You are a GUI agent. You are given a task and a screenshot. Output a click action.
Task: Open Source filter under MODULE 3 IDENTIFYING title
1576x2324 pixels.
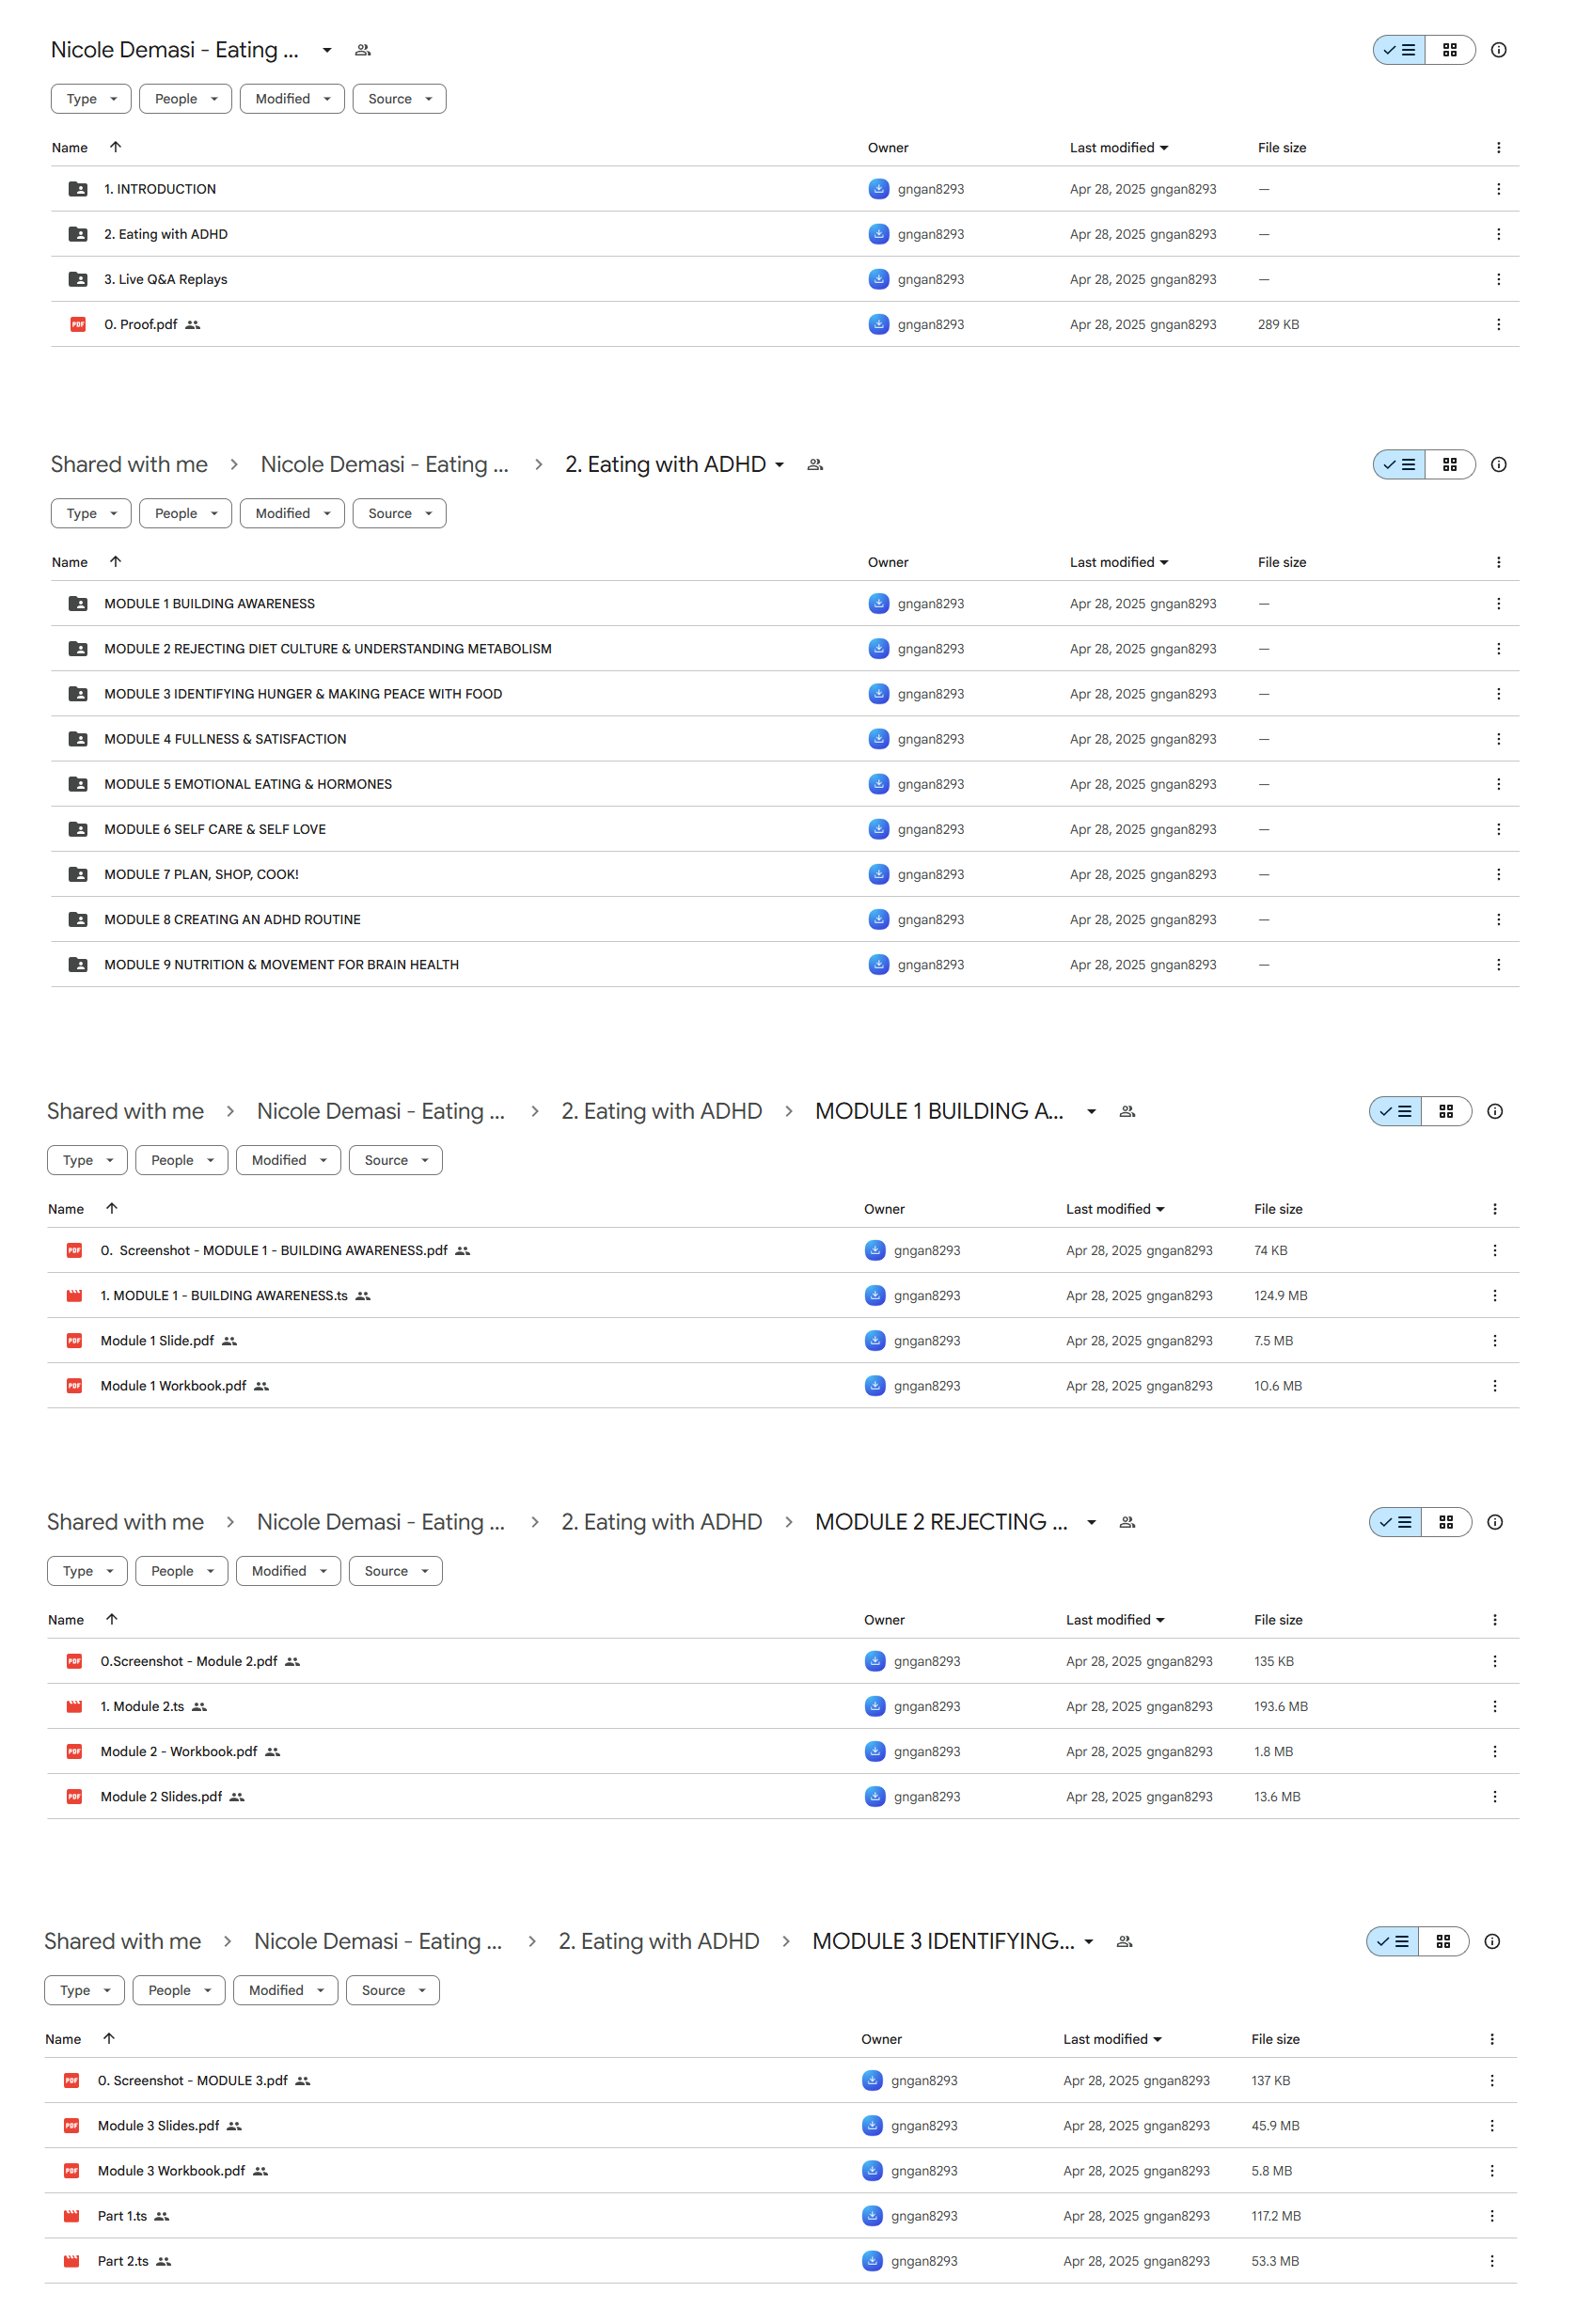coord(393,1990)
